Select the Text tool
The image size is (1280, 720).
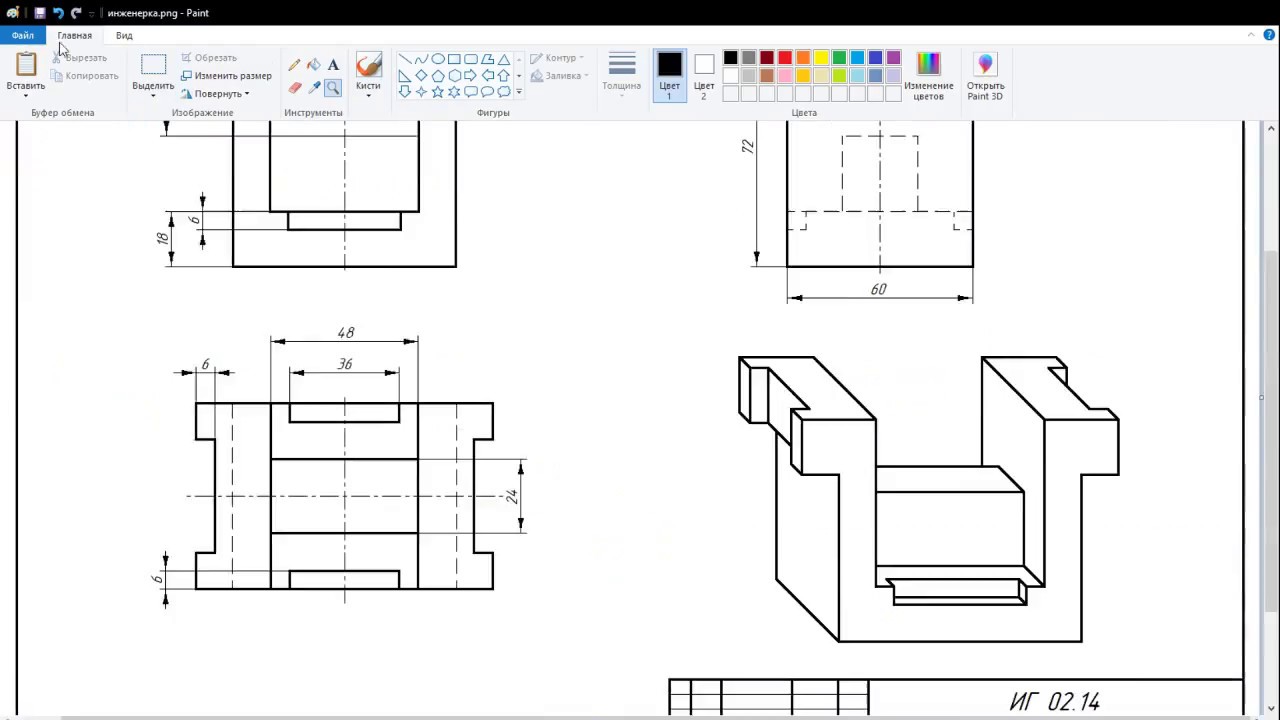tap(333, 65)
